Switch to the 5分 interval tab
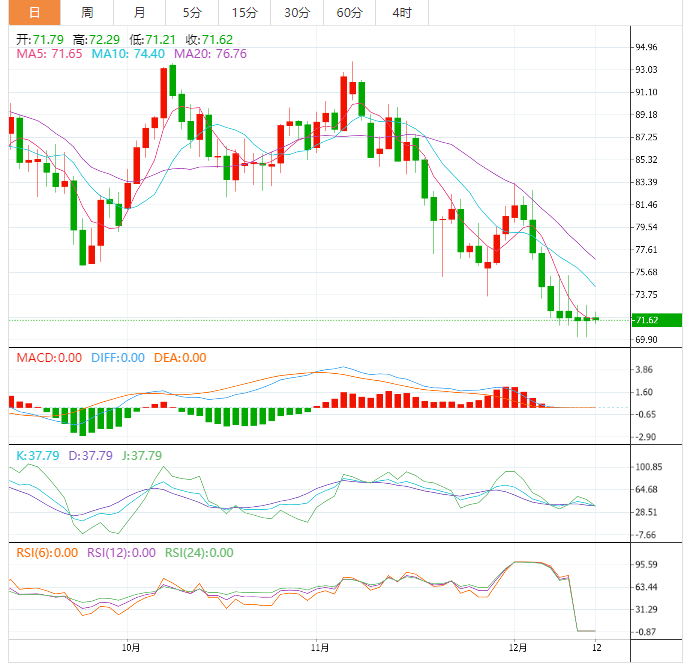The width and height of the screenshot is (694, 670). click(x=191, y=12)
